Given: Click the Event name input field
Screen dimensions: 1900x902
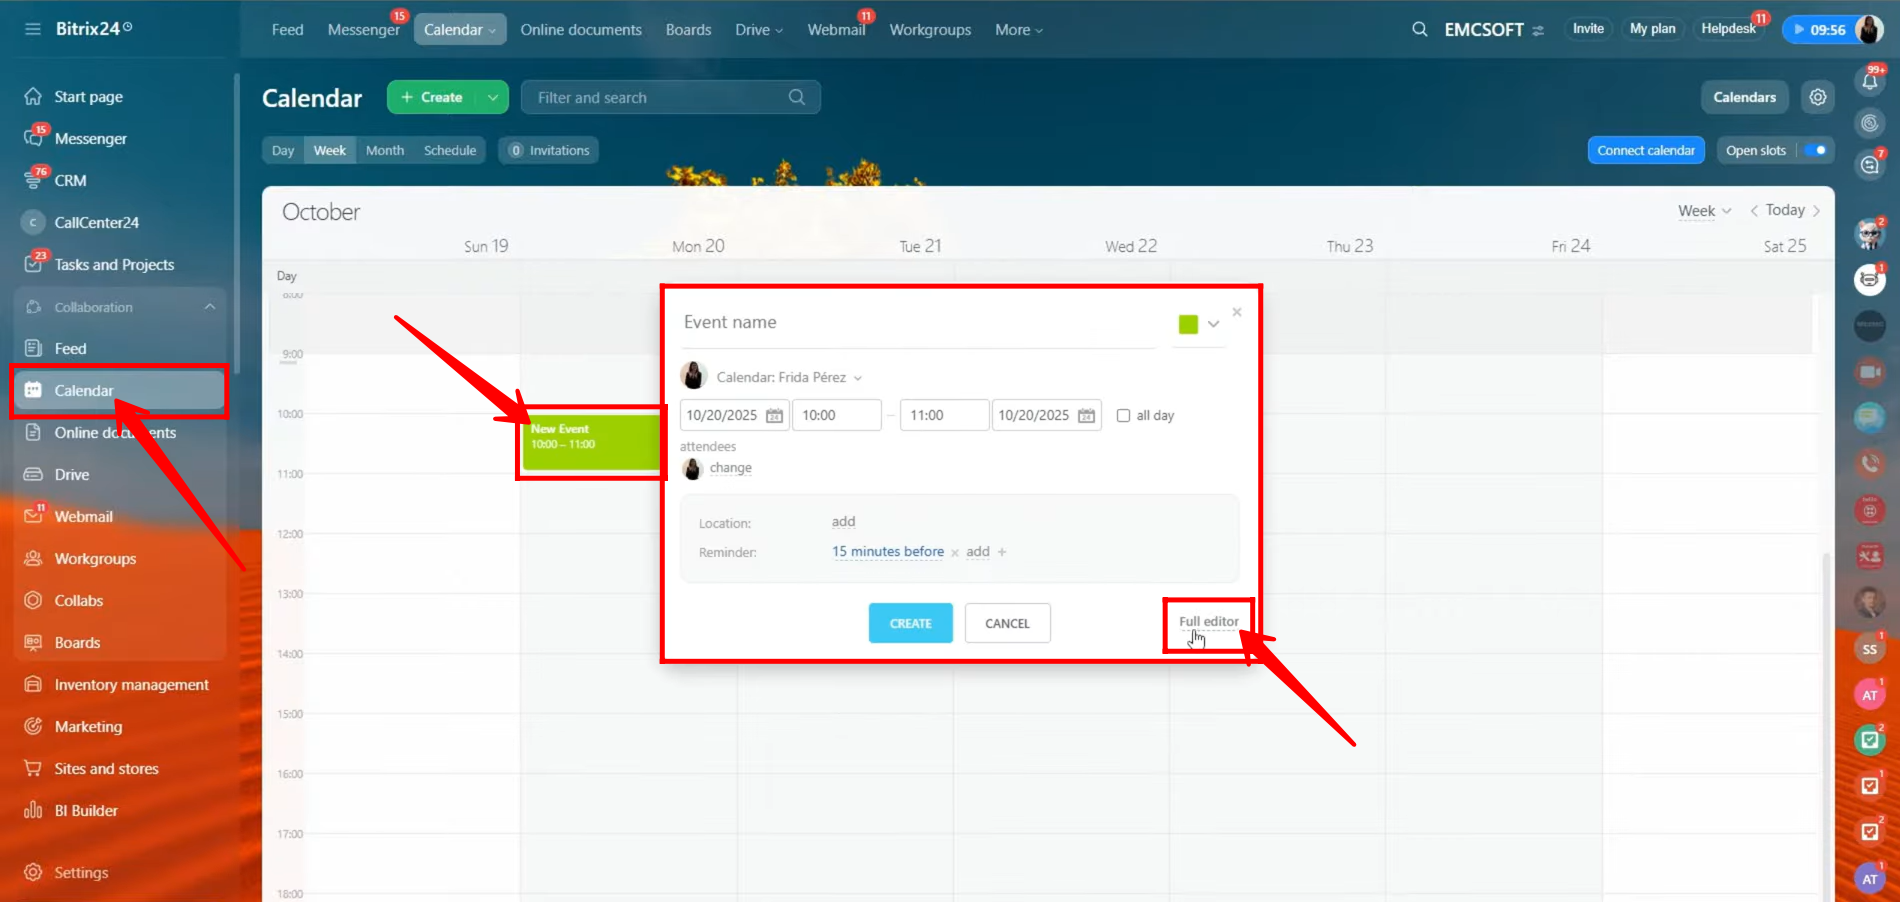Looking at the screenshot, I should pyautogui.click(x=915, y=323).
